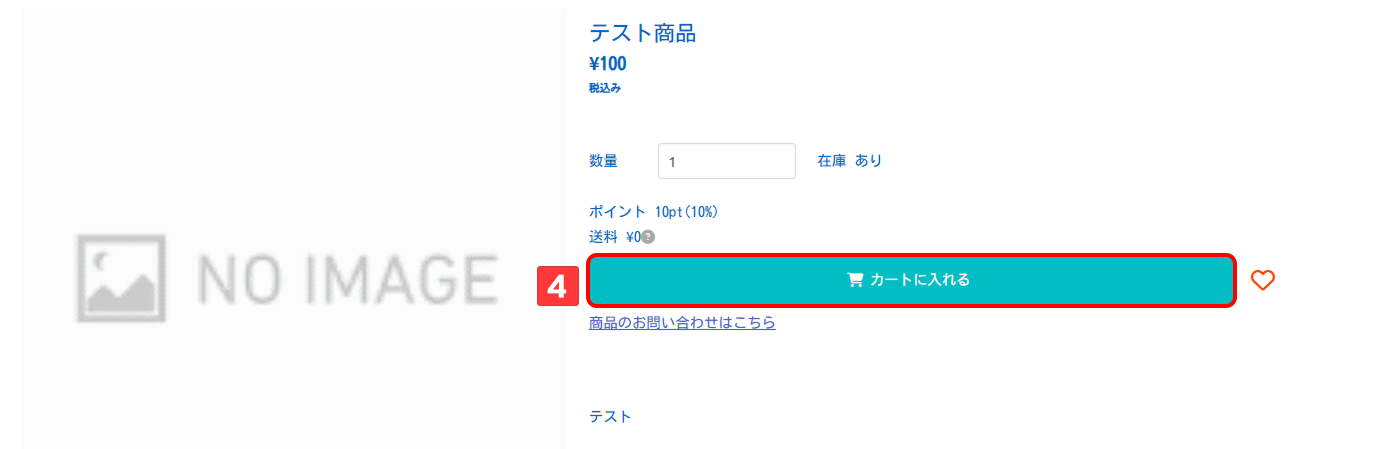Click the shipping fee help question icon
This screenshot has width=1378, height=449.
648,237
